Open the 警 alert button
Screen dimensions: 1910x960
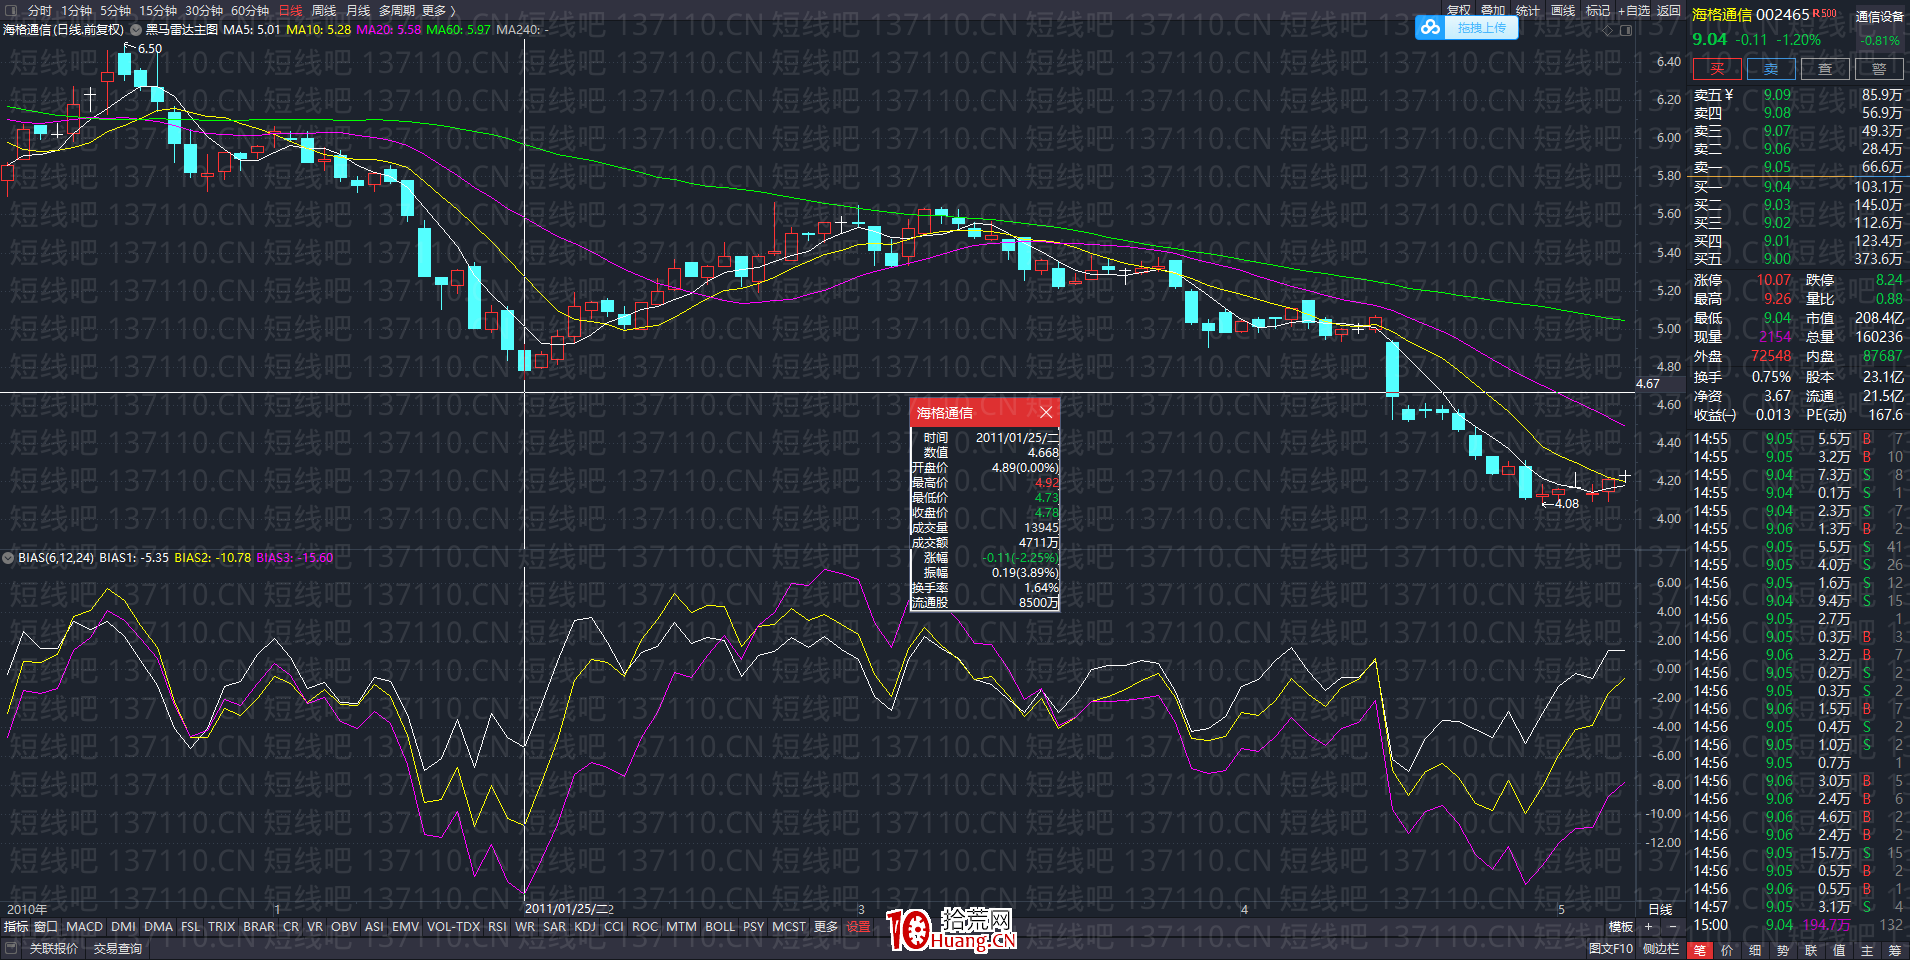(x=1879, y=69)
